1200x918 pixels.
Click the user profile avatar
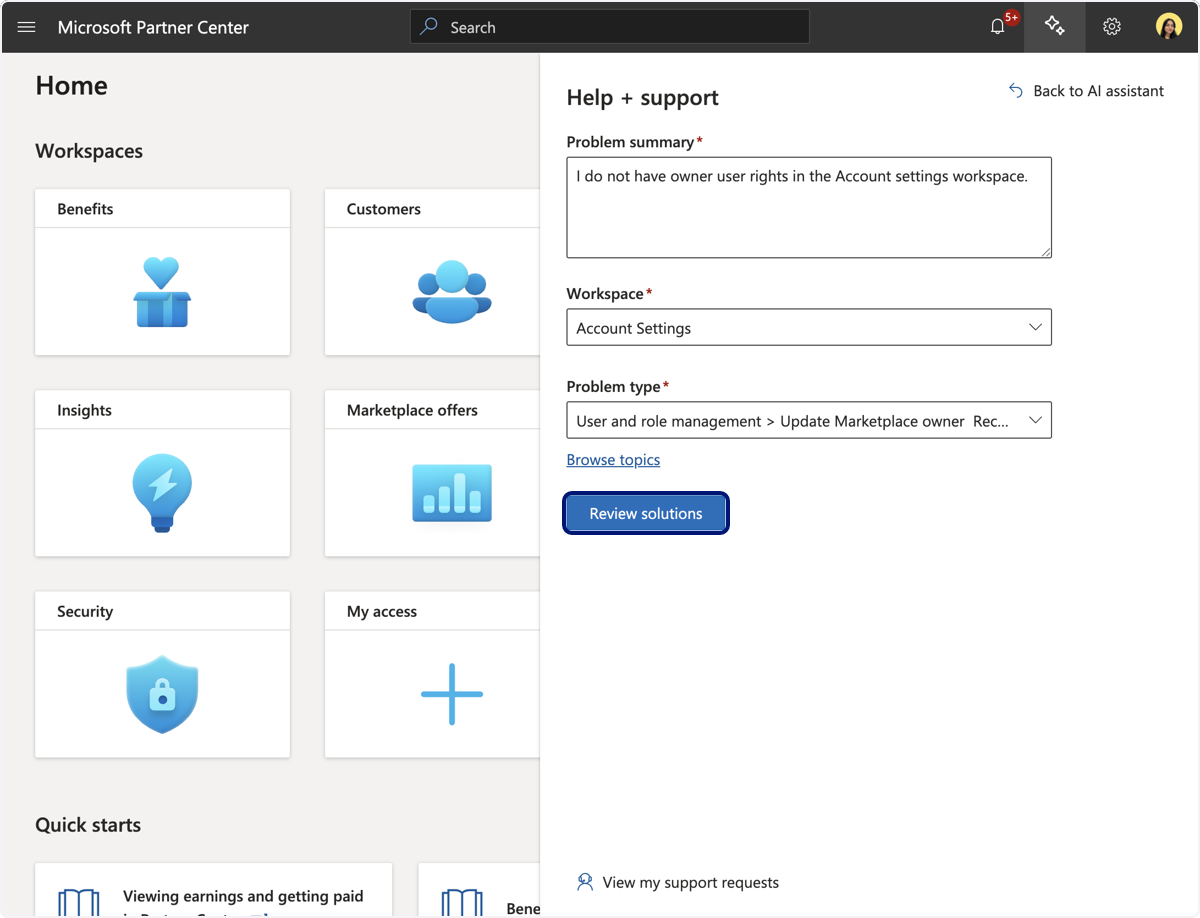coord(1168,27)
